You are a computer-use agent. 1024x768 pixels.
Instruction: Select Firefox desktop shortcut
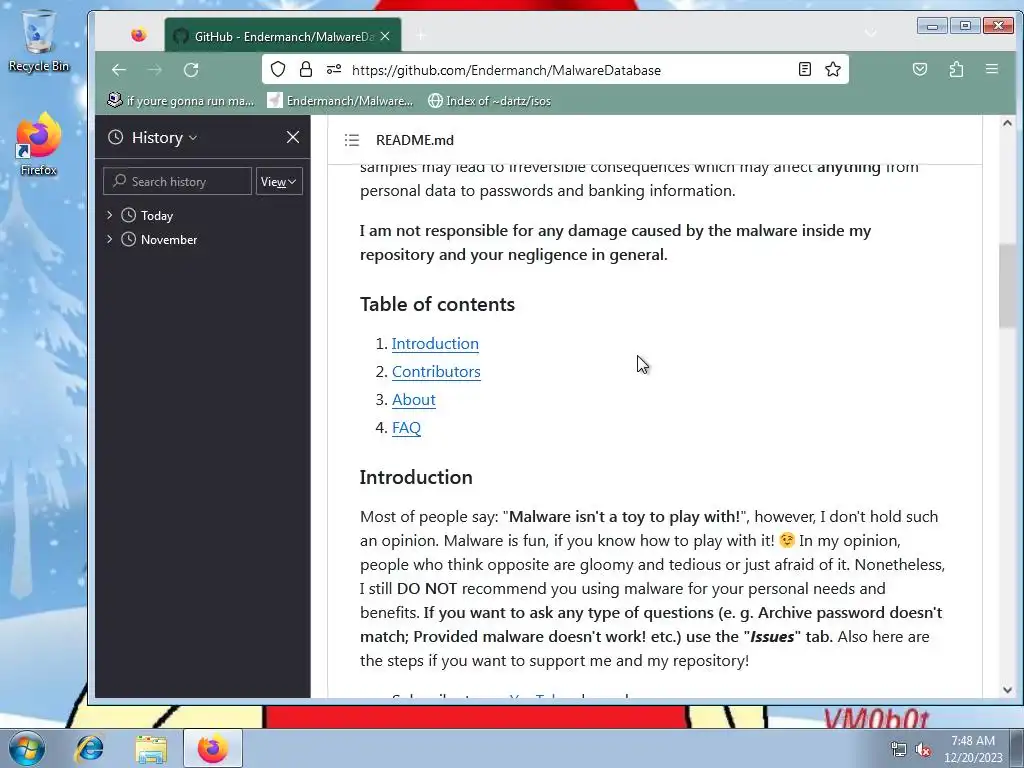[39, 144]
